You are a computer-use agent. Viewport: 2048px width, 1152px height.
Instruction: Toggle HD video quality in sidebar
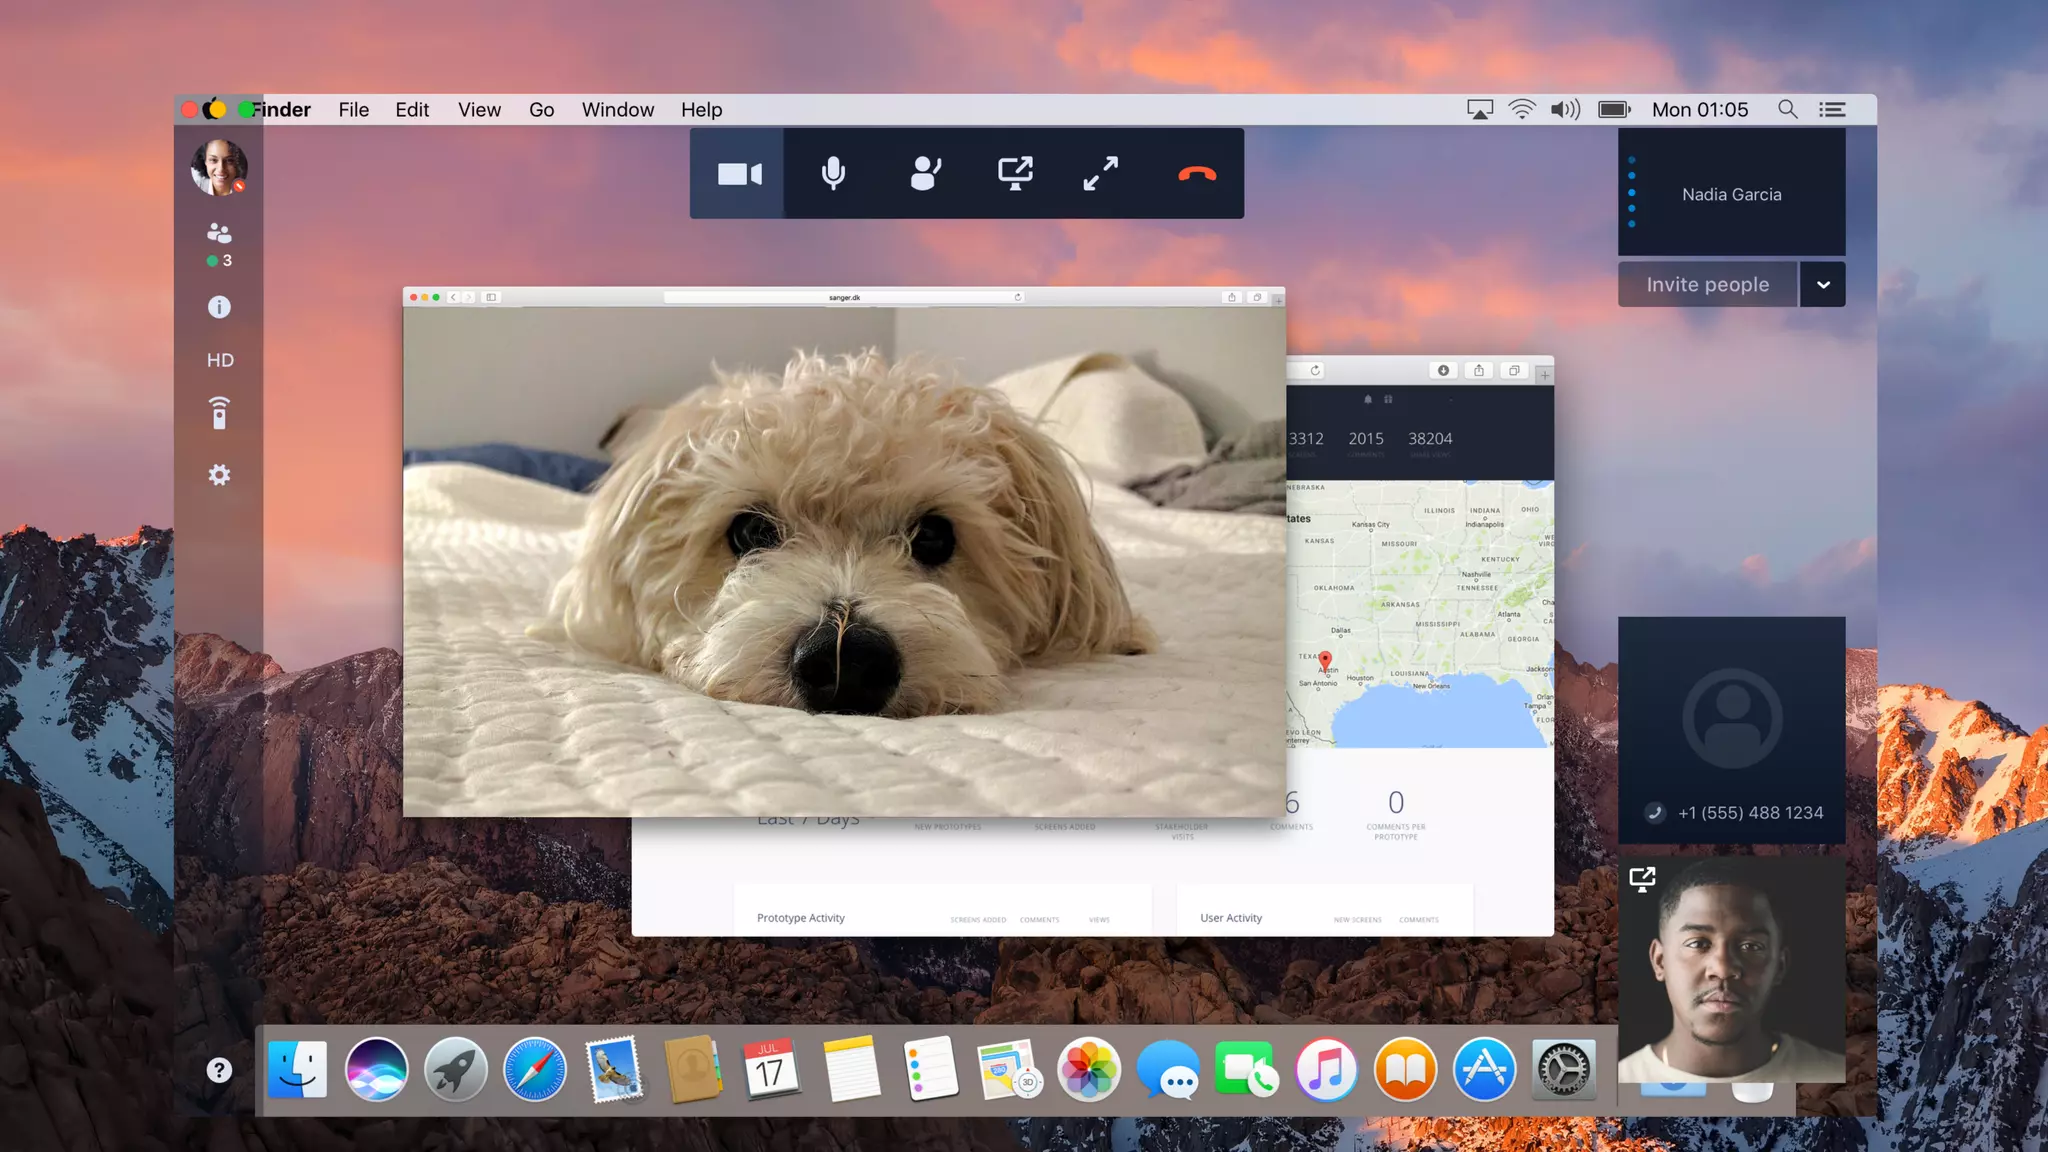click(220, 360)
